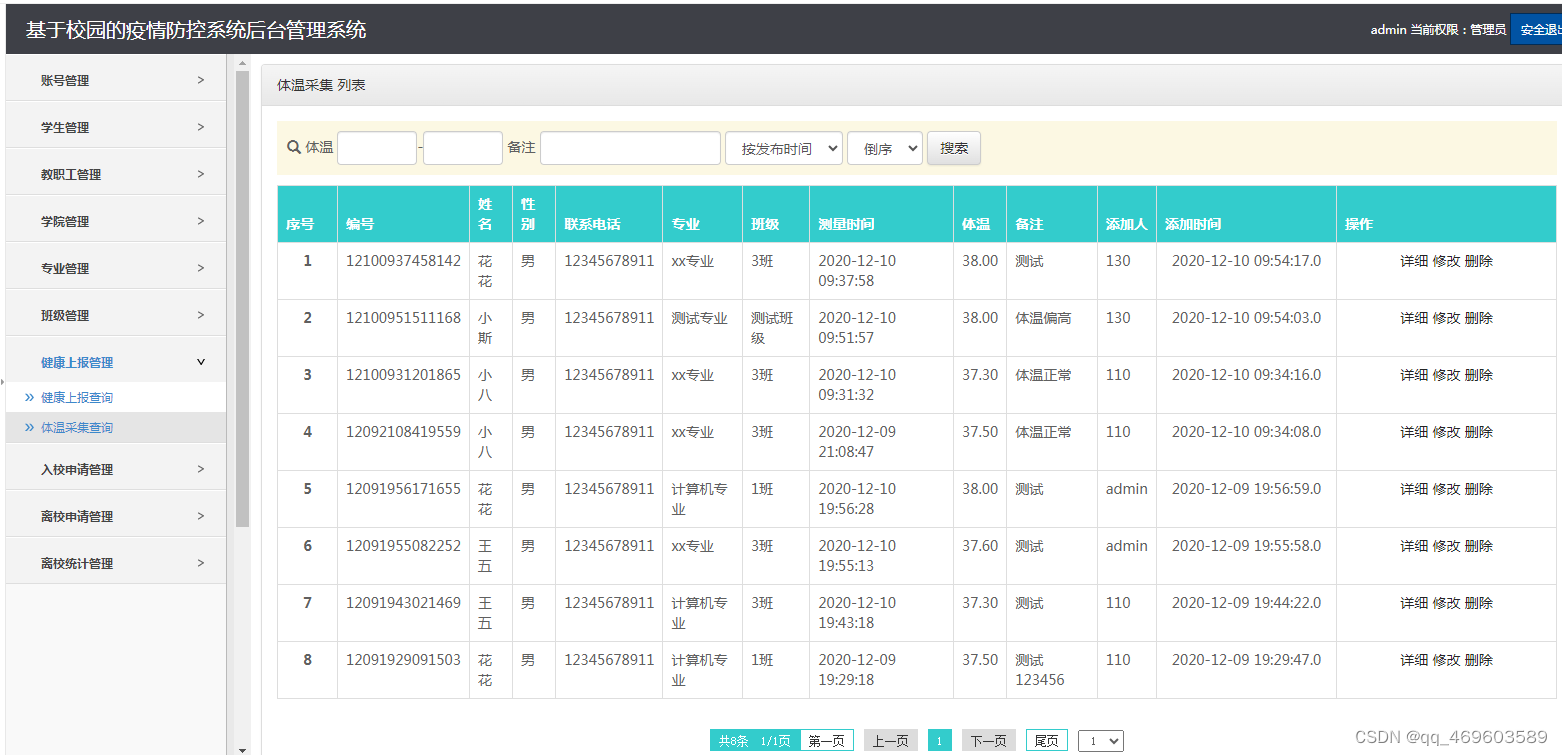Open 详细 for record 12091943021469
The width and height of the screenshot is (1562, 755).
point(1414,603)
